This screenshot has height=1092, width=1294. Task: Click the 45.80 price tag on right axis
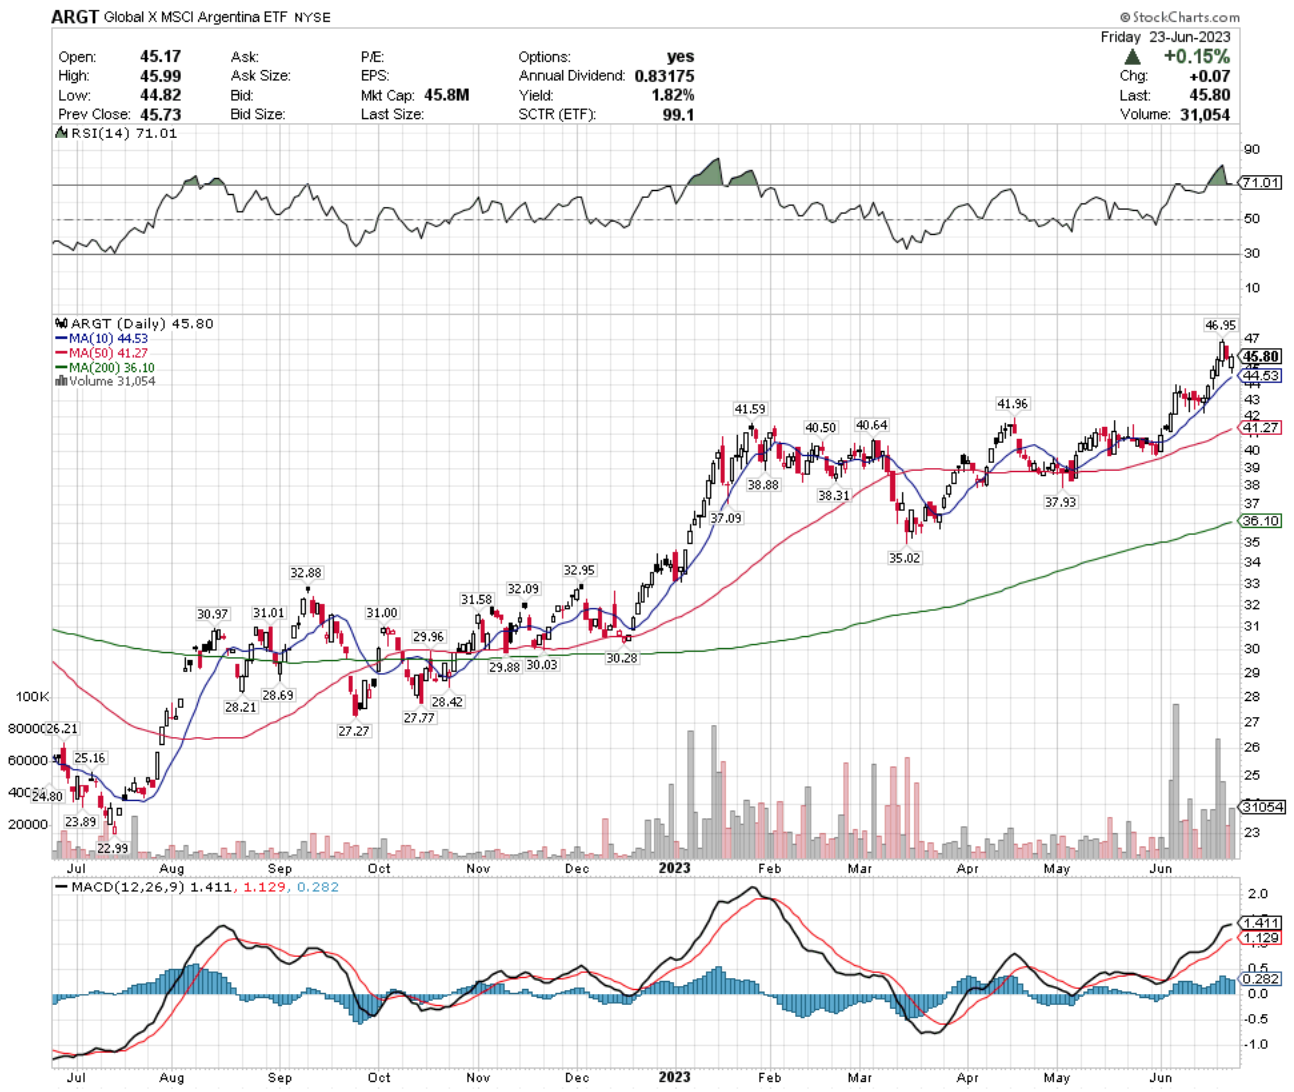click(x=1260, y=357)
